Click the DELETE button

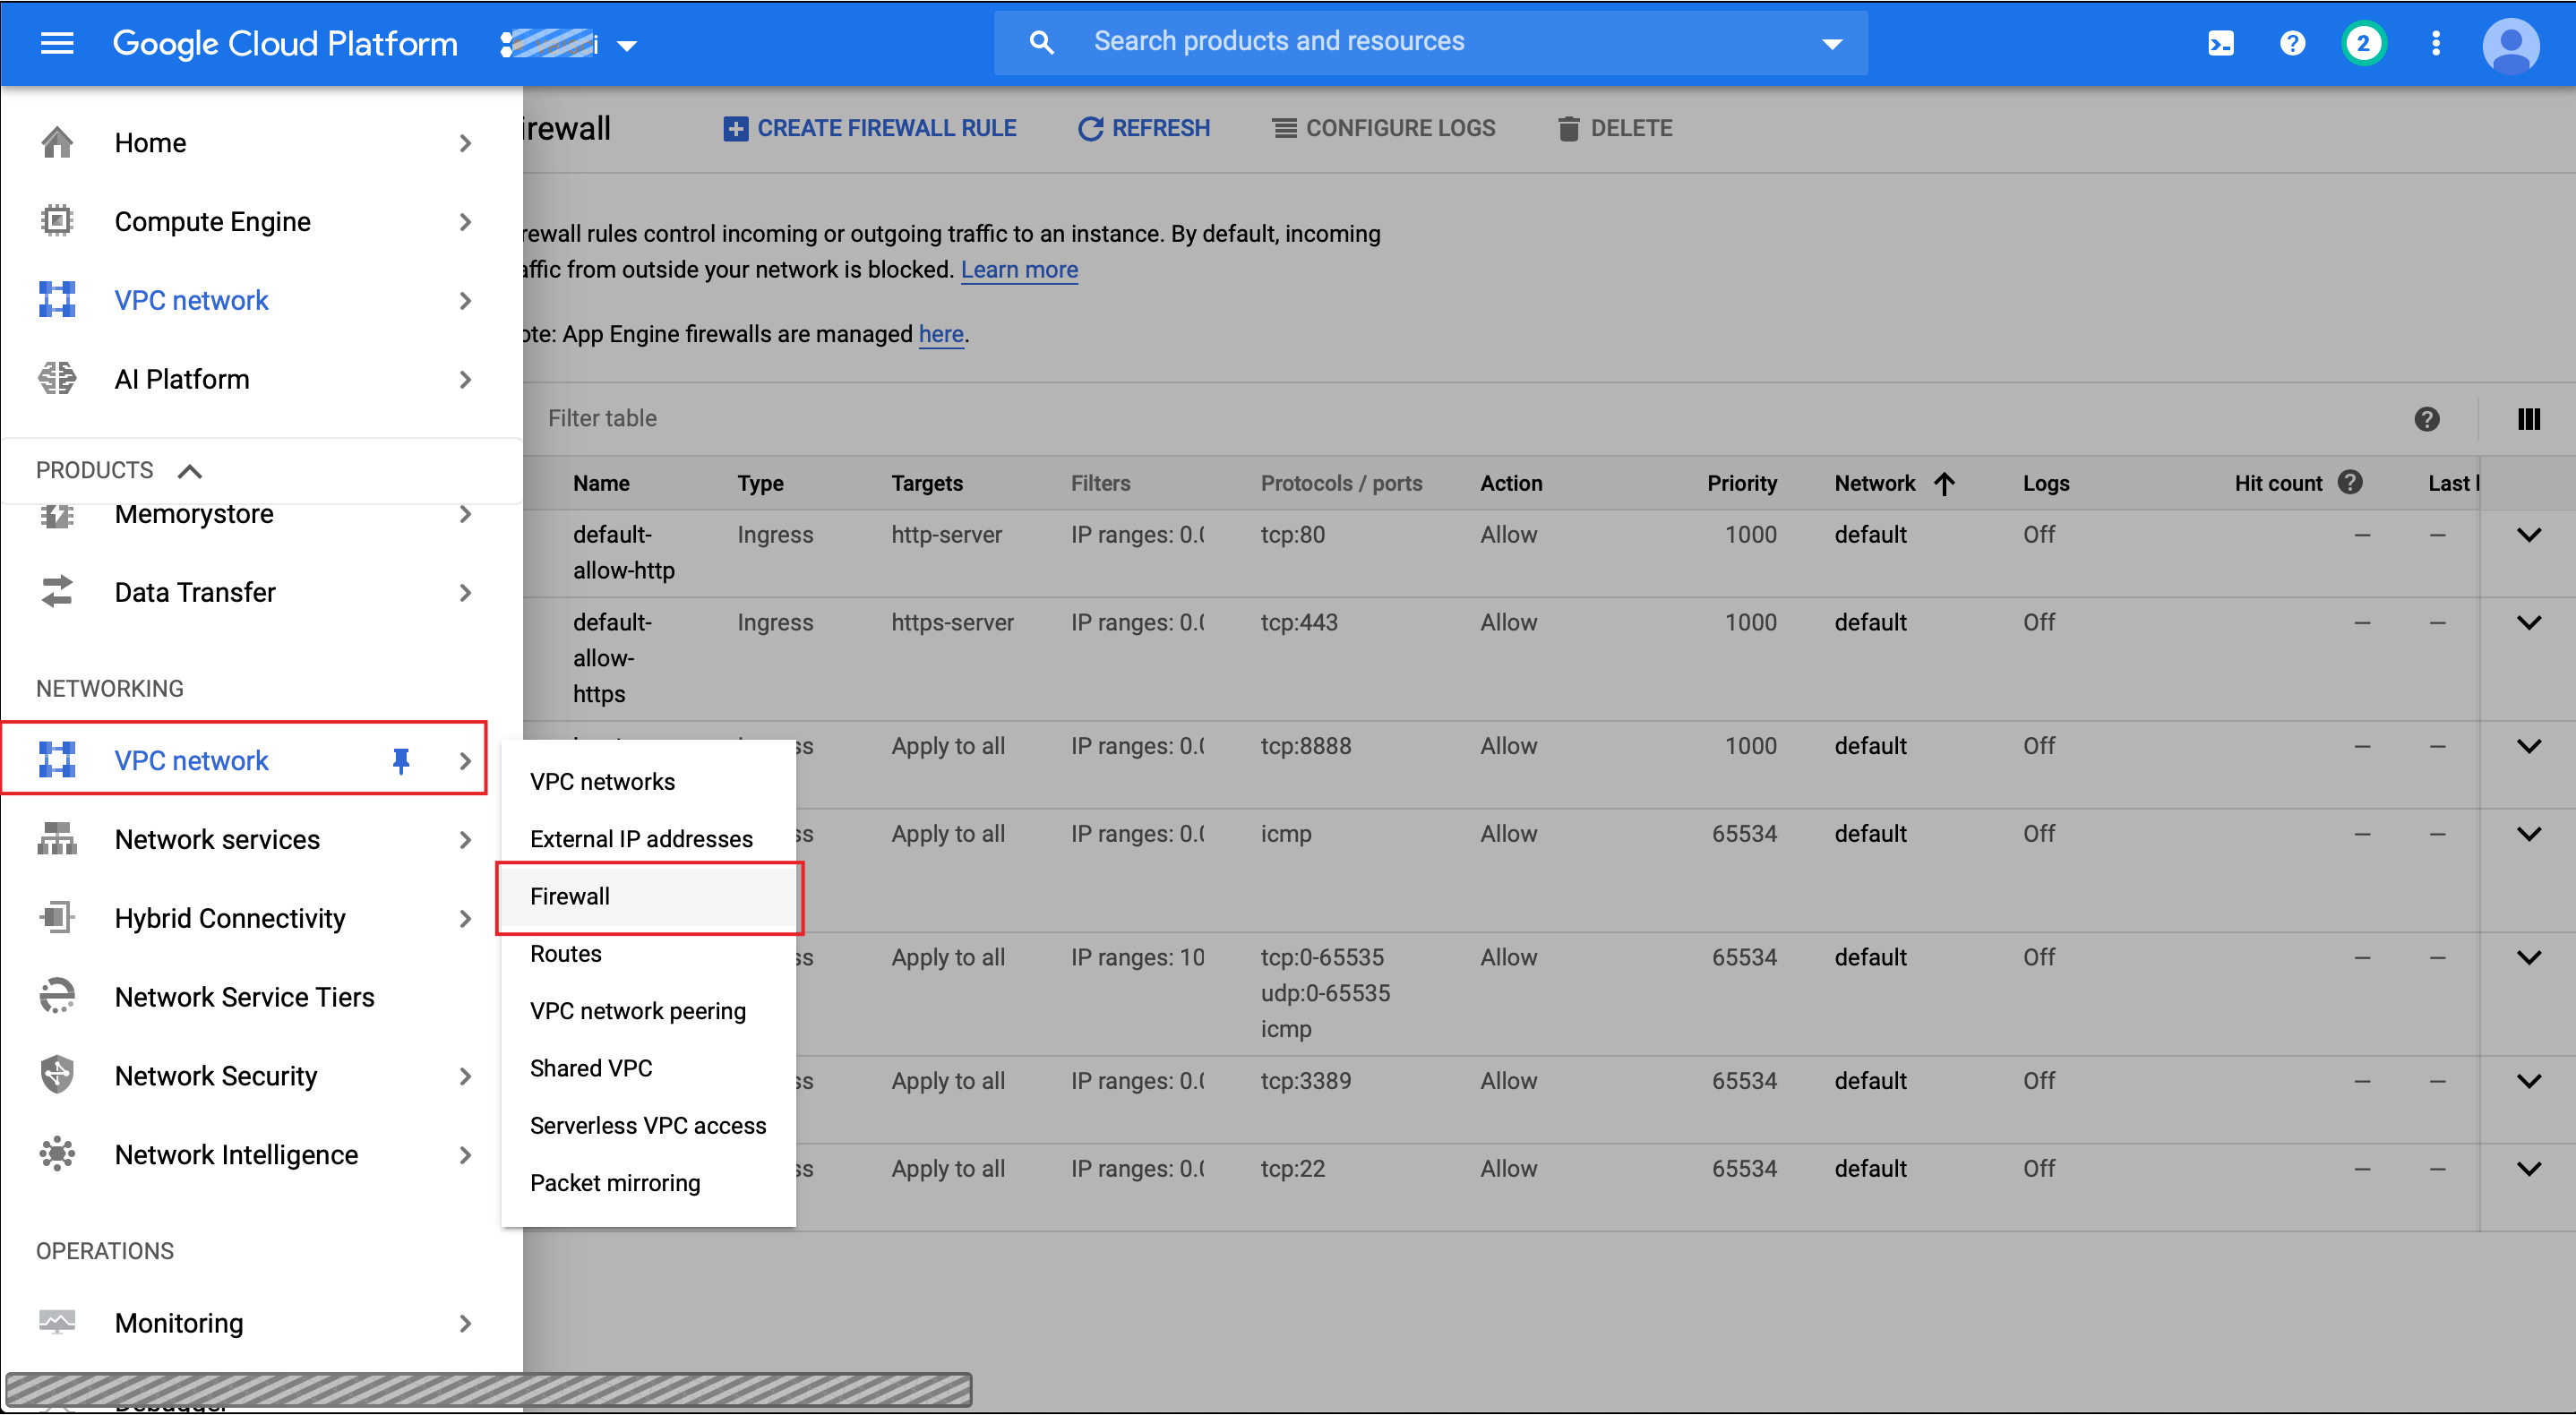point(1615,128)
